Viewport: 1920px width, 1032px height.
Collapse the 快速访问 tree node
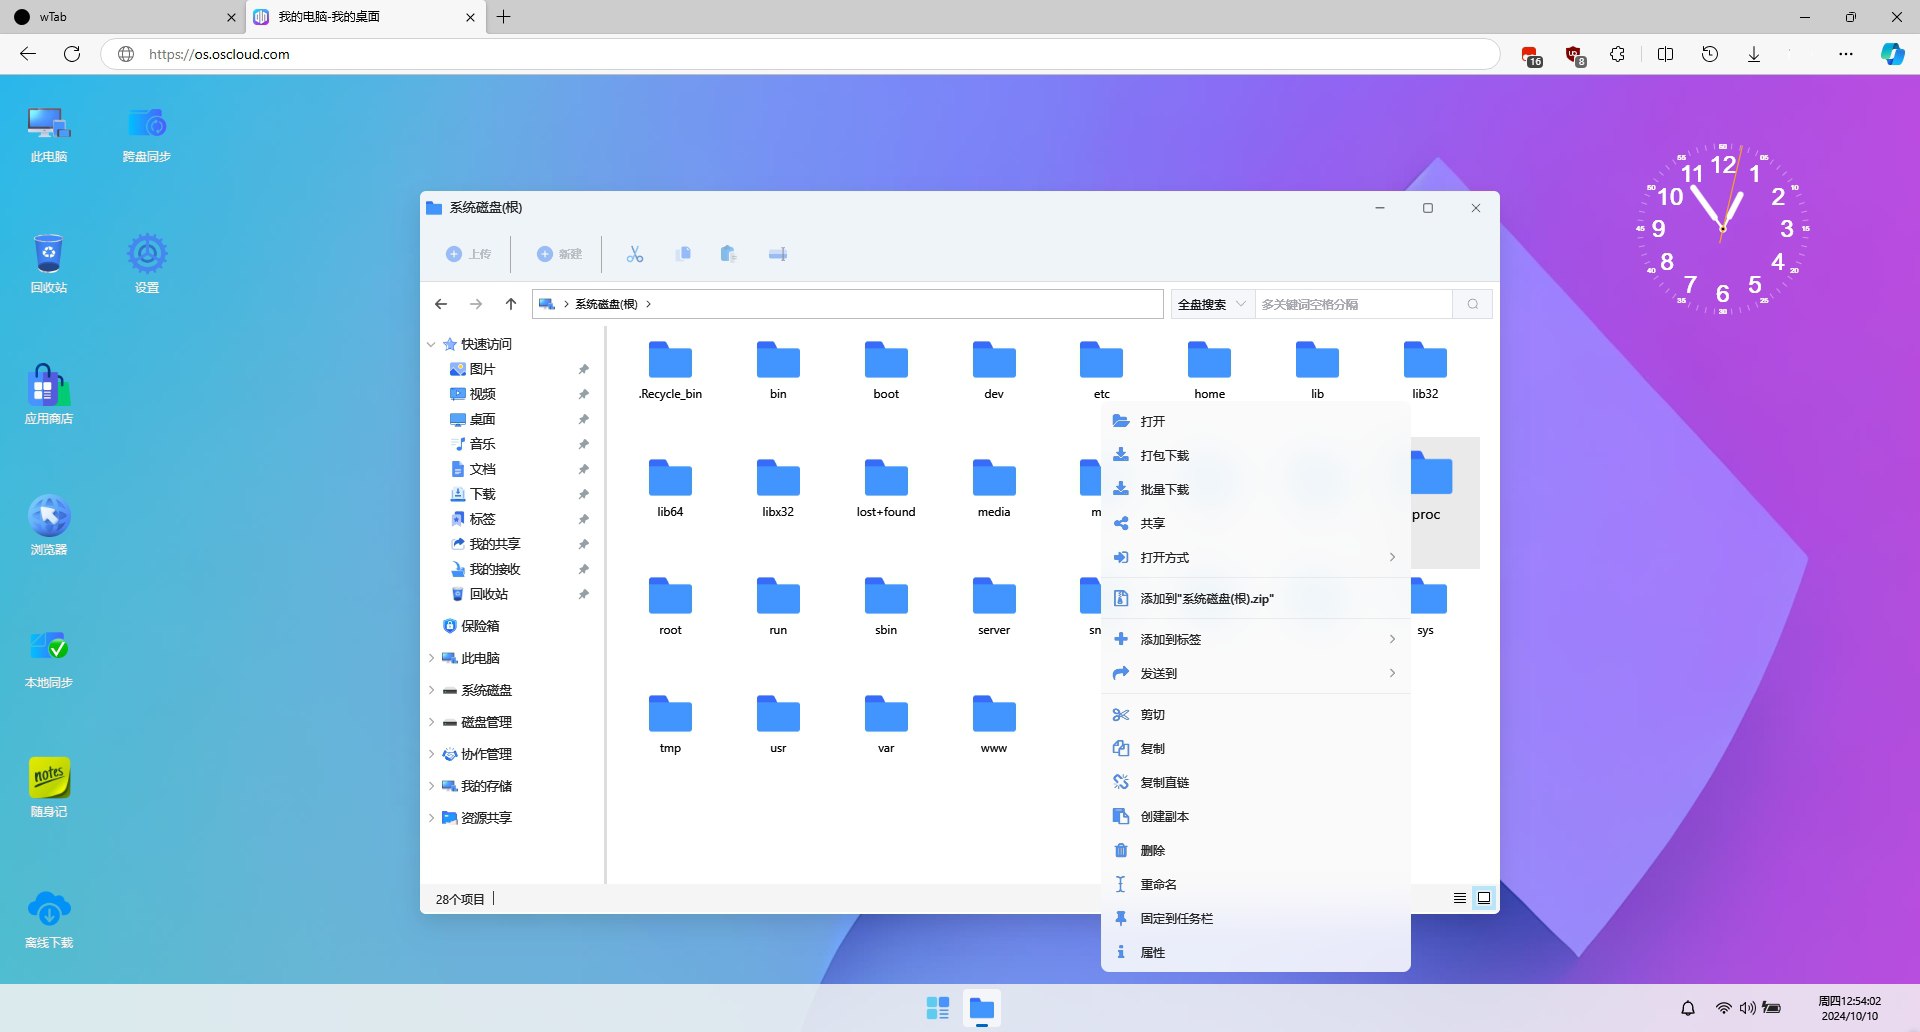click(431, 344)
